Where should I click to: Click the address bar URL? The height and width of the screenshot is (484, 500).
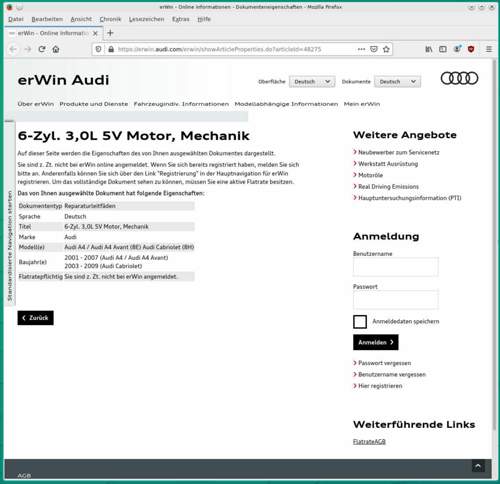click(x=219, y=49)
